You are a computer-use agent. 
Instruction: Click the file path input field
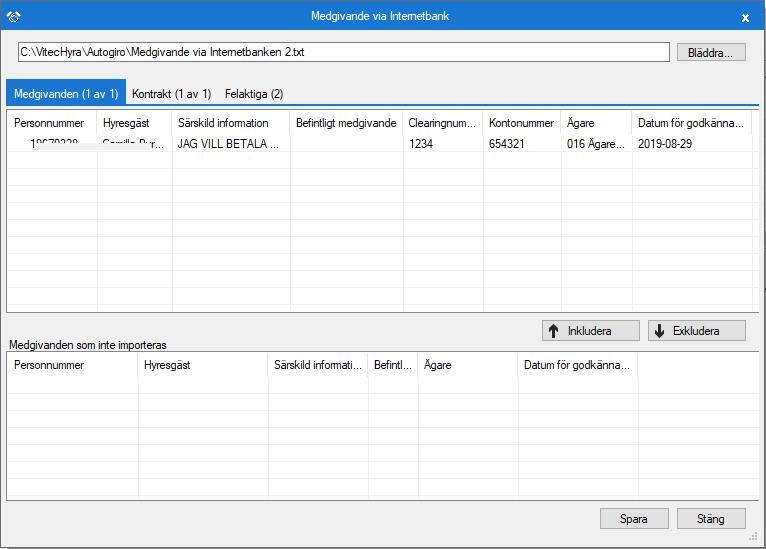[x=343, y=52]
